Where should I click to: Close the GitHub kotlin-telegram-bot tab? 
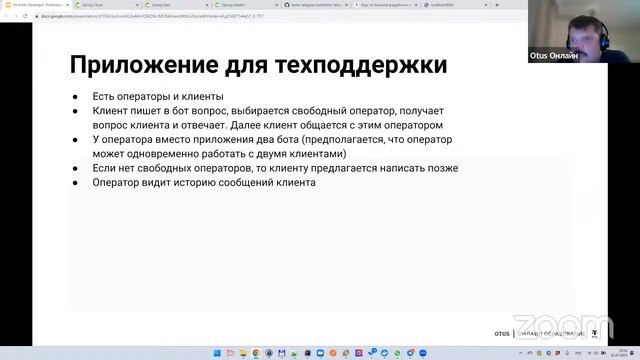(x=346, y=5)
